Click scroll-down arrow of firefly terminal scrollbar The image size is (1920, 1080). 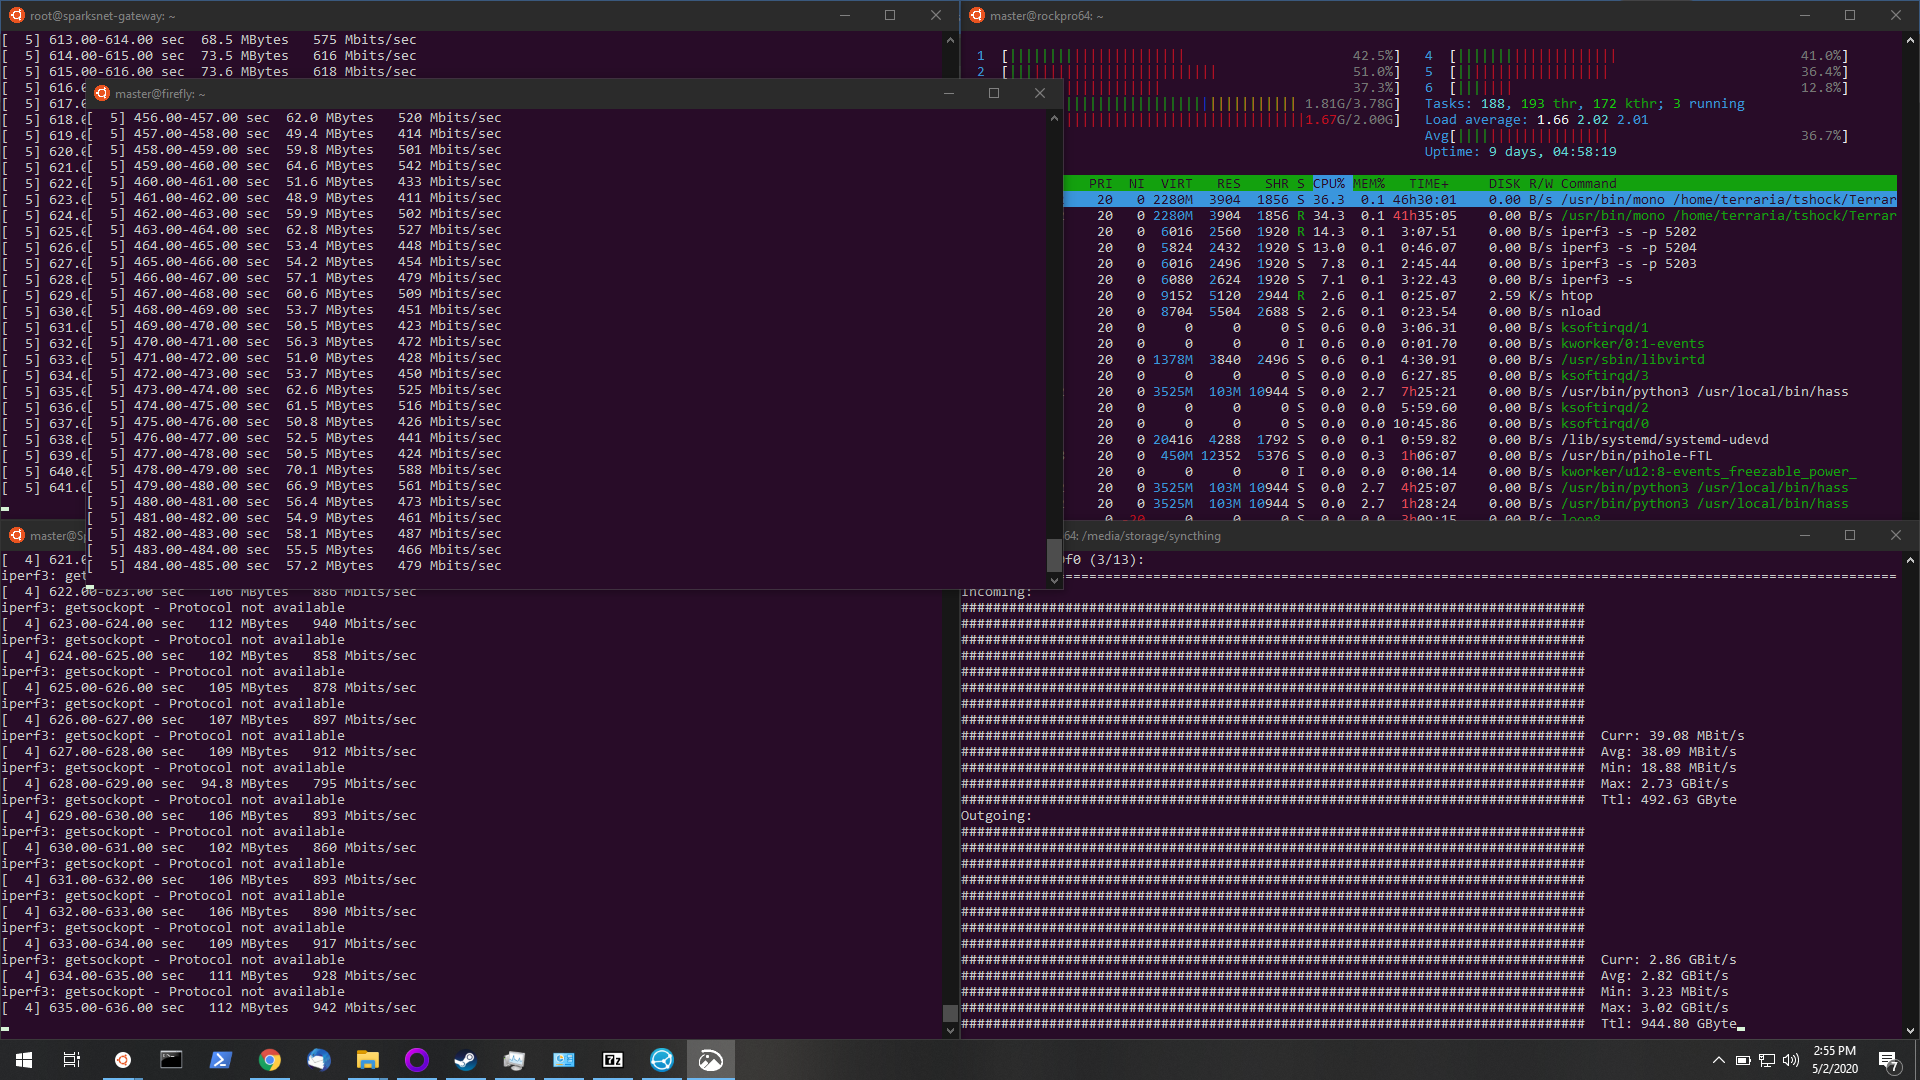[1054, 580]
